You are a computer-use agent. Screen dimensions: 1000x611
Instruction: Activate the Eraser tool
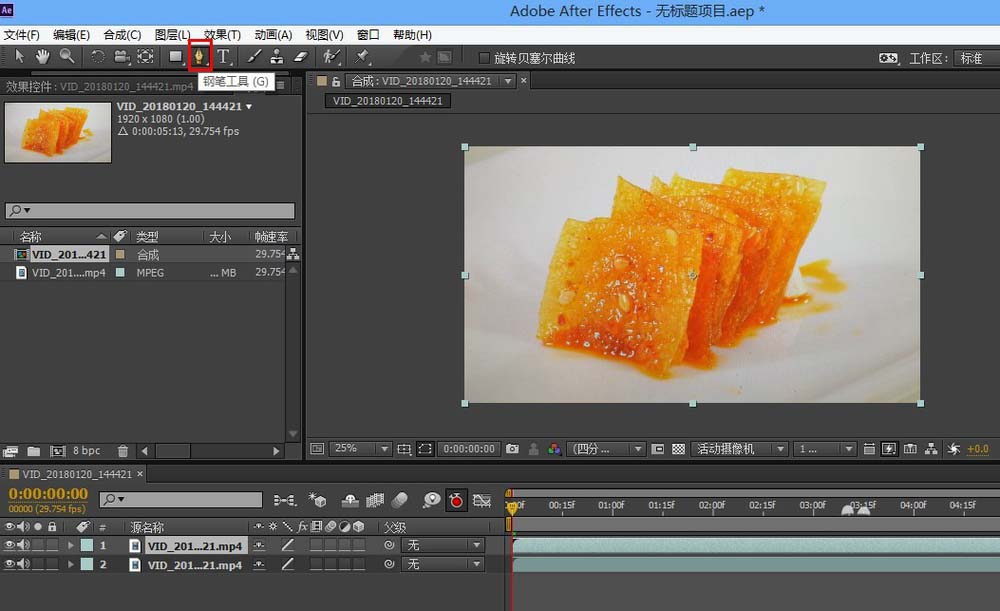[299, 57]
